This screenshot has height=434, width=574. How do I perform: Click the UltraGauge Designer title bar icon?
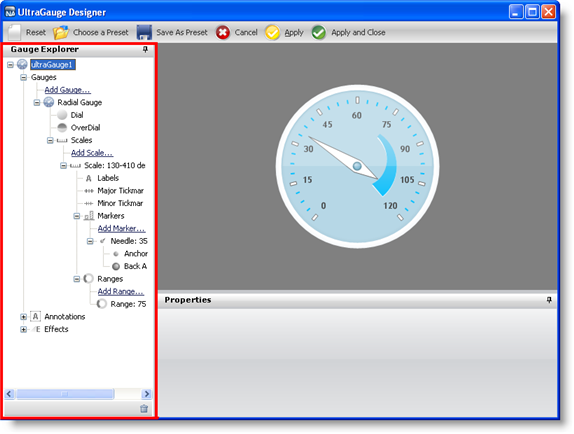[x=10, y=12]
